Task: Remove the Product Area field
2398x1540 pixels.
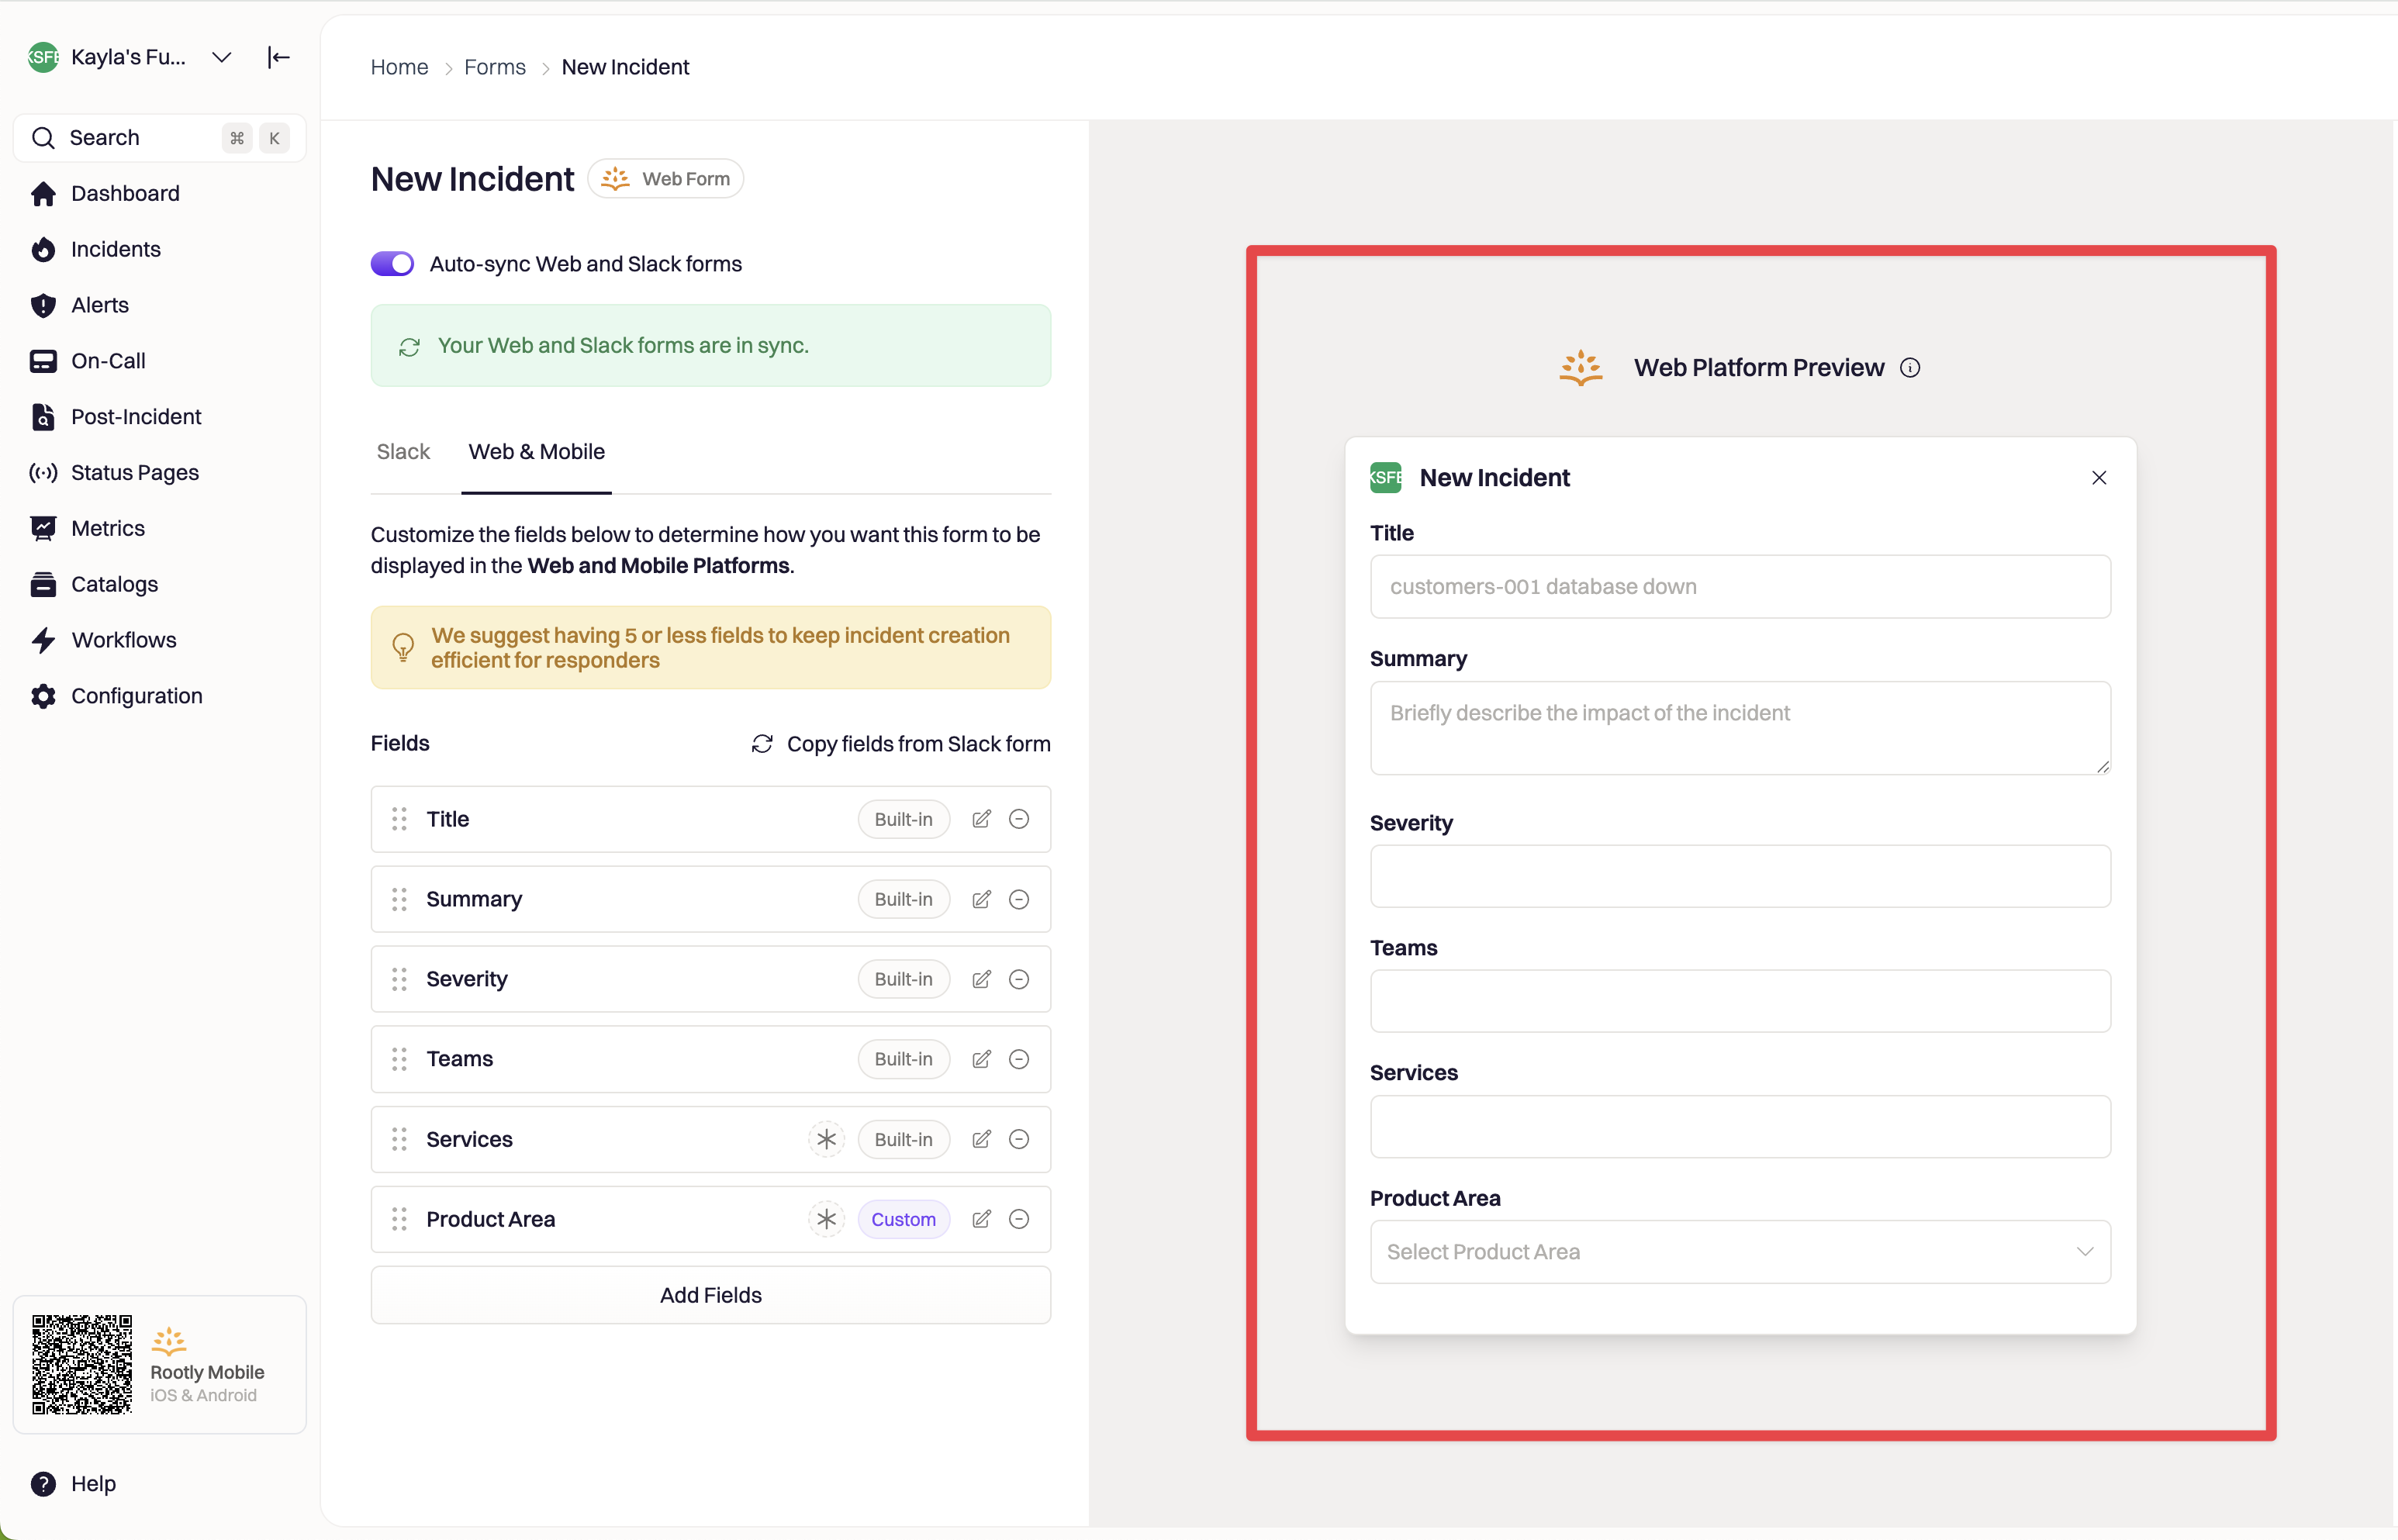Action: [x=1019, y=1220]
